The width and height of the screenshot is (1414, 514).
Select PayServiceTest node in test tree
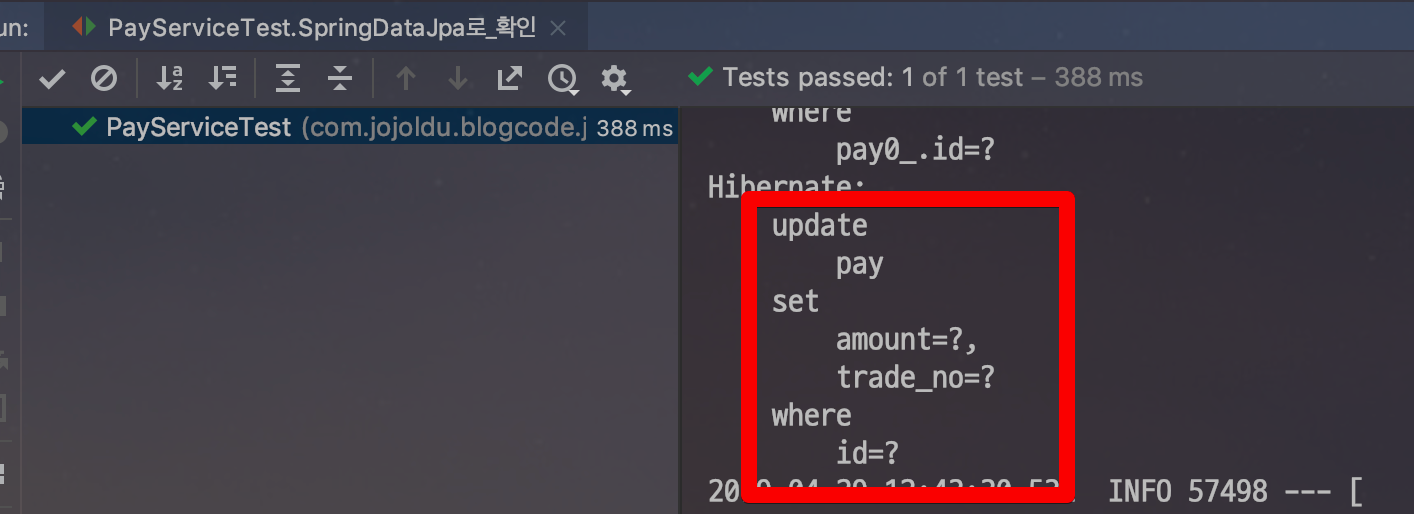350,128
